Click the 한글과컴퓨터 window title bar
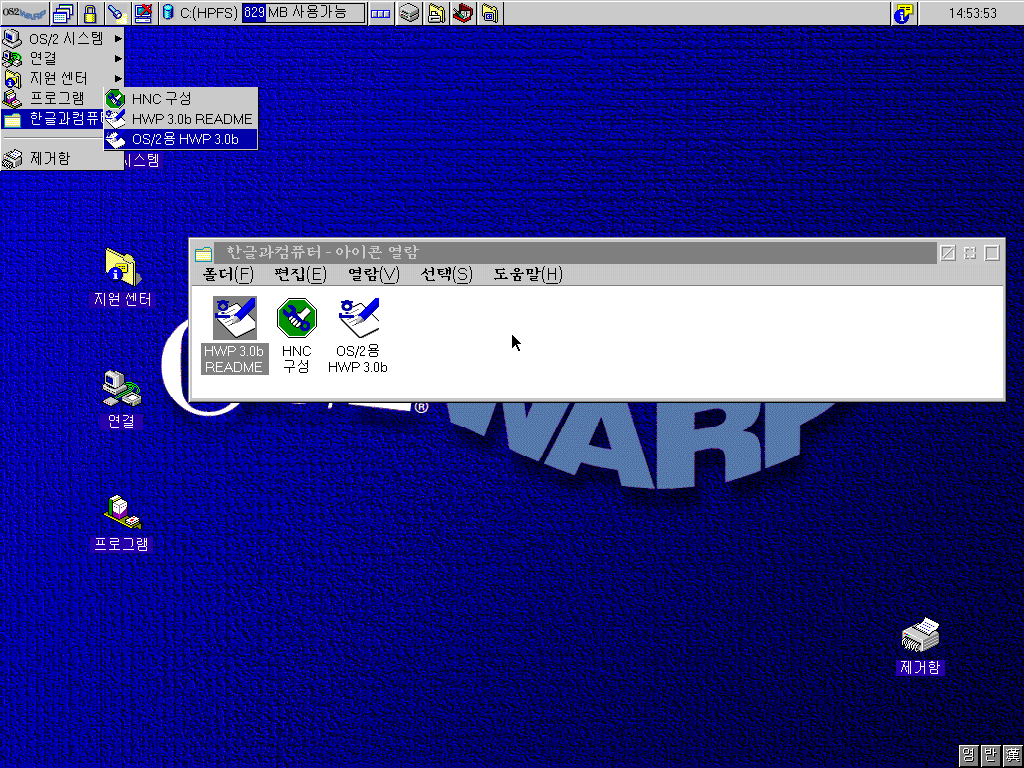This screenshot has height=768, width=1024. 577,253
